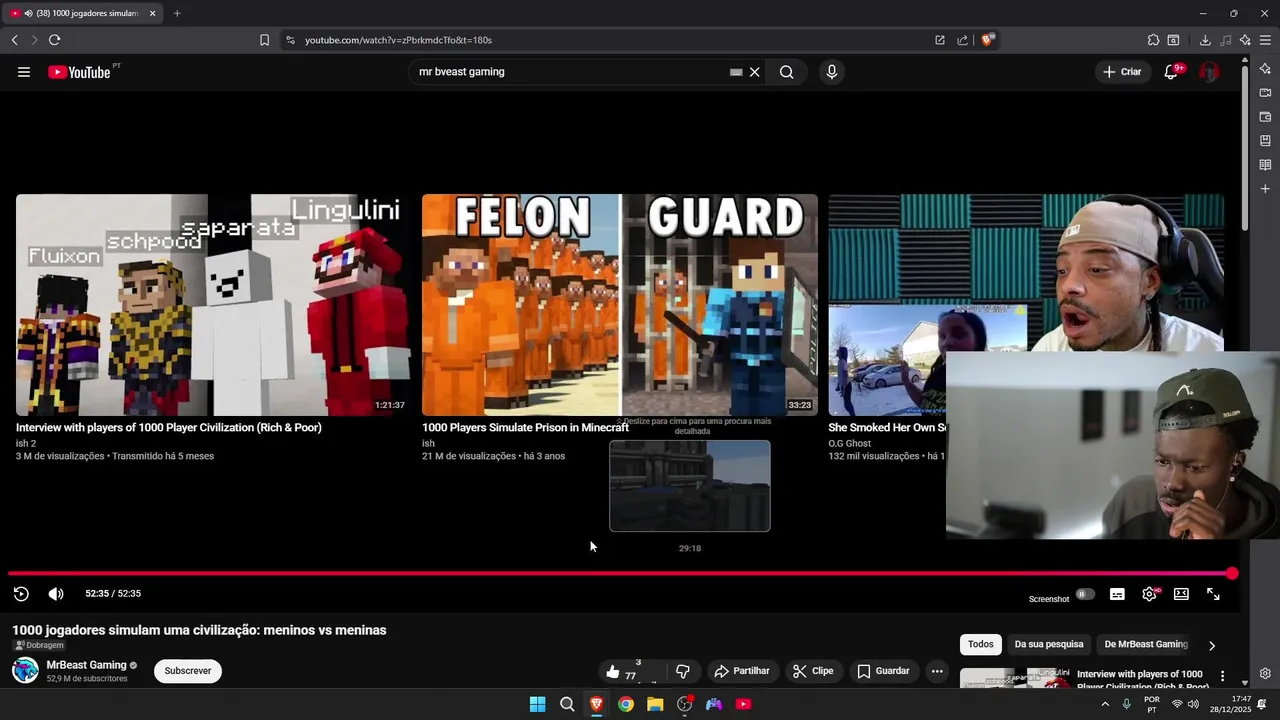The height and width of the screenshot is (720, 1280).
Task: Show more filter chips with the arrow
Action: pyautogui.click(x=1212, y=645)
